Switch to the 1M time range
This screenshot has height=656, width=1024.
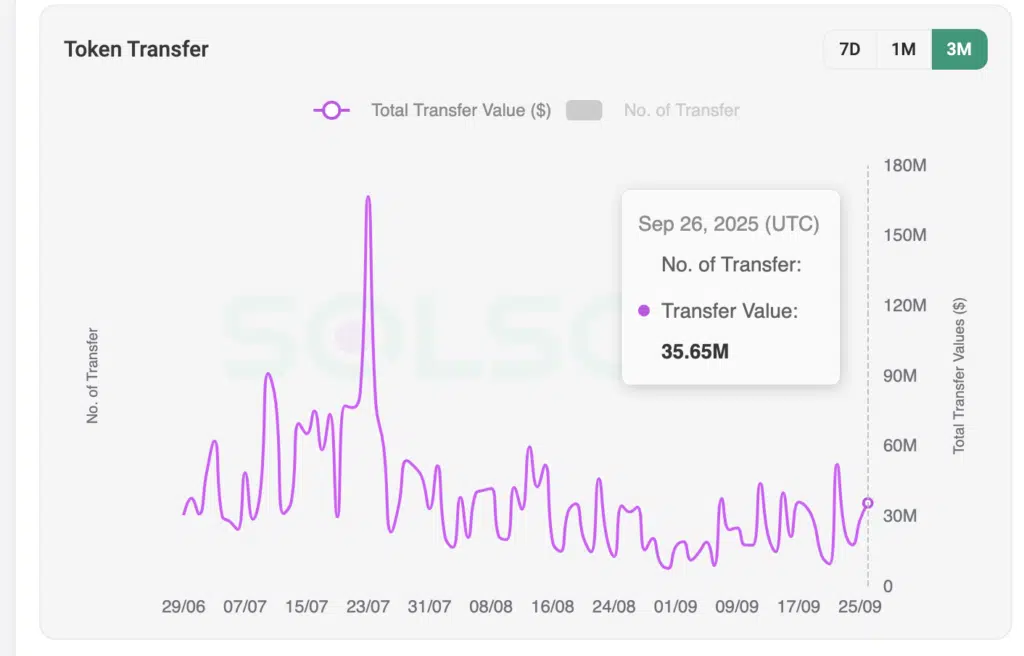pyautogui.click(x=902, y=48)
